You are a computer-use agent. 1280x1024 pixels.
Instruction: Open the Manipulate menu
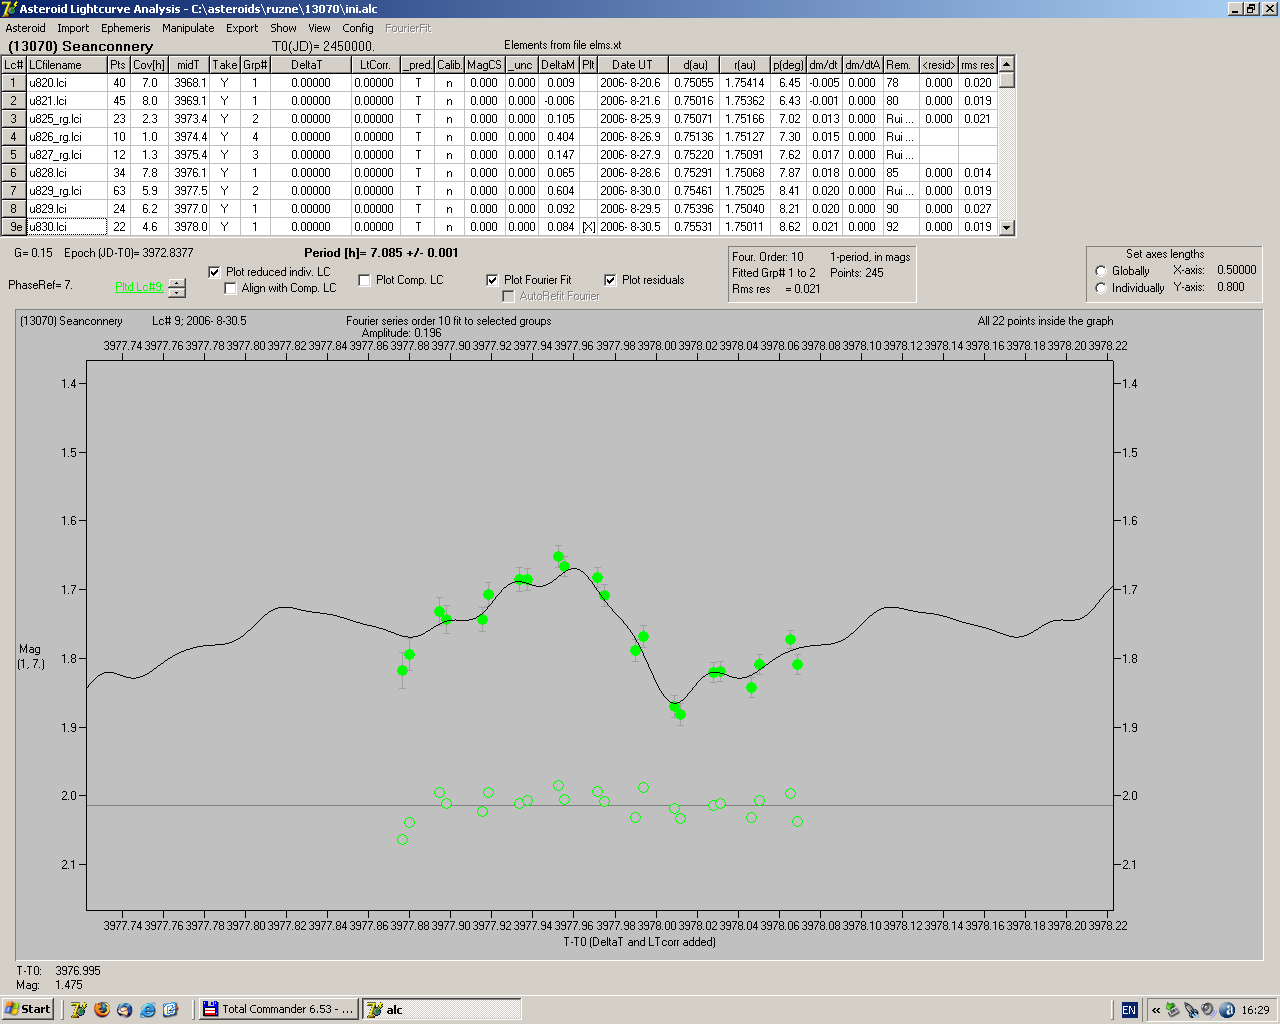(188, 28)
